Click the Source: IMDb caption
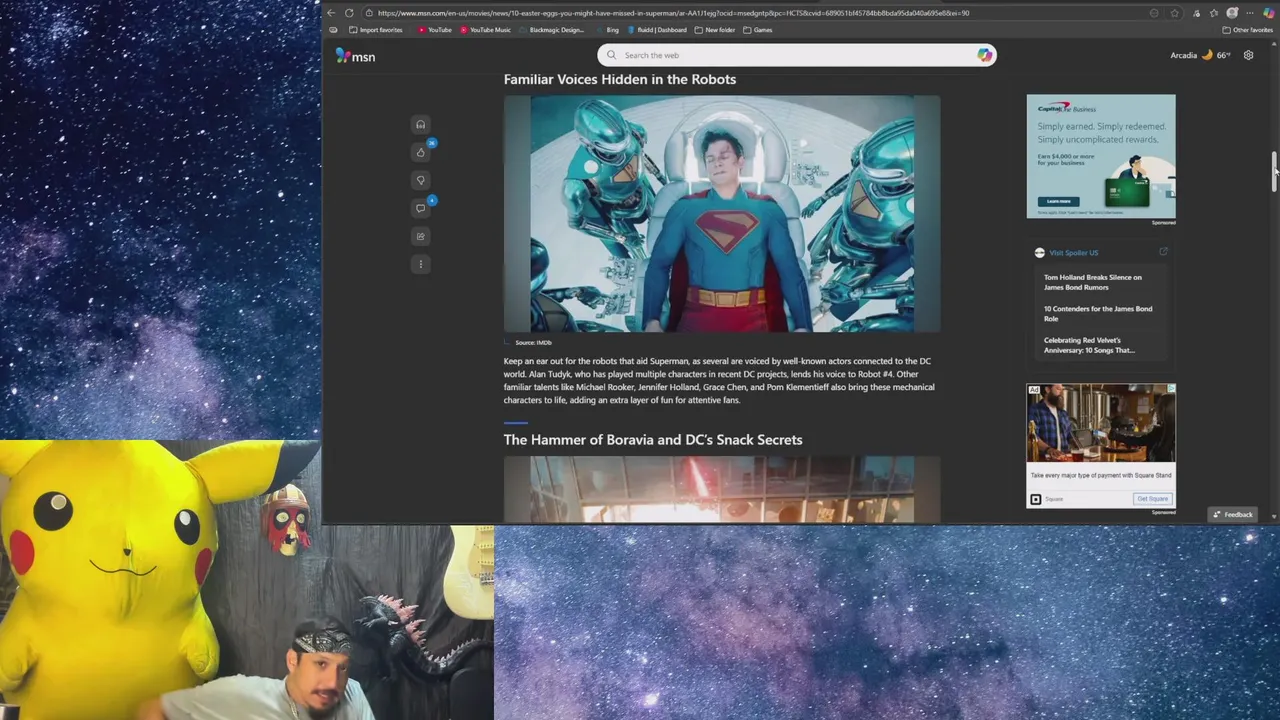1280x720 pixels. click(533, 342)
